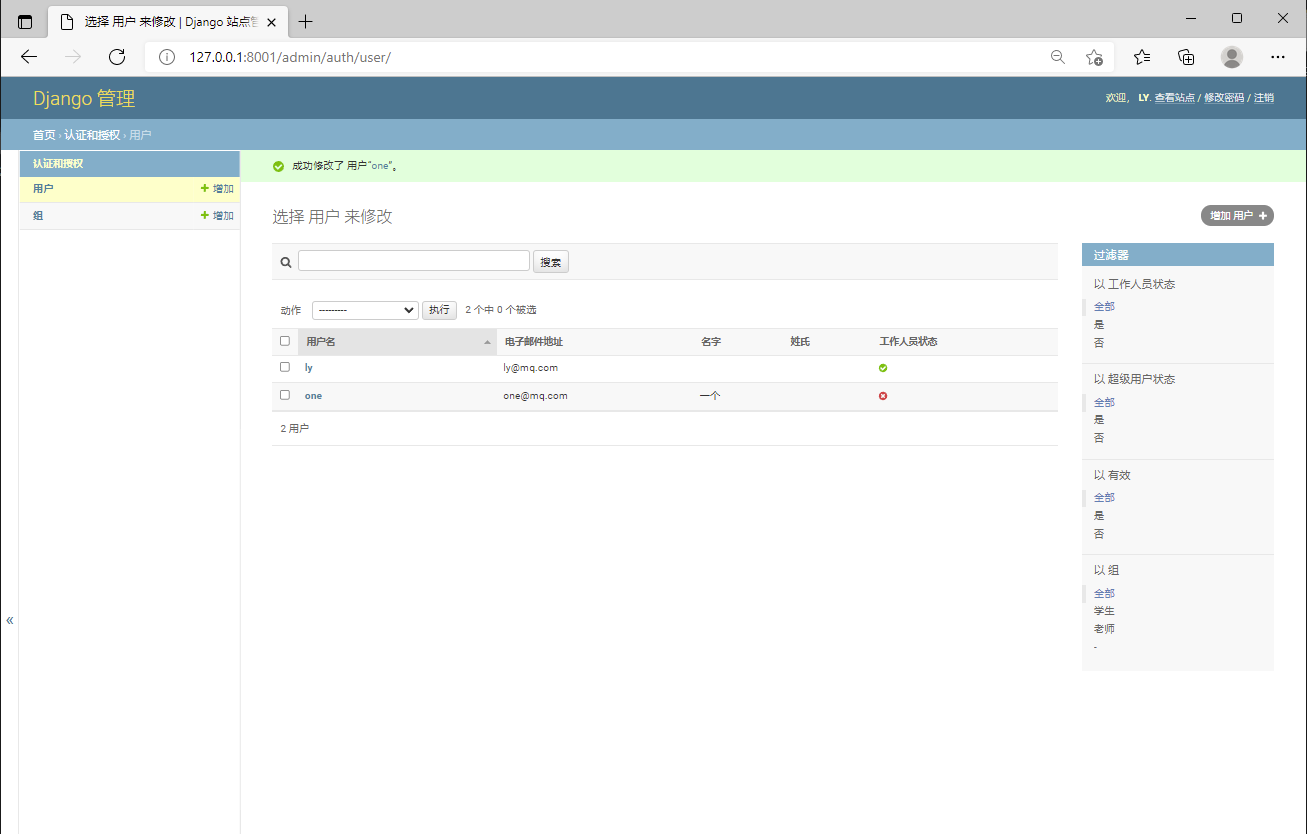Click the "one" link in success message
1307x834 pixels.
[x=380, y=166]
